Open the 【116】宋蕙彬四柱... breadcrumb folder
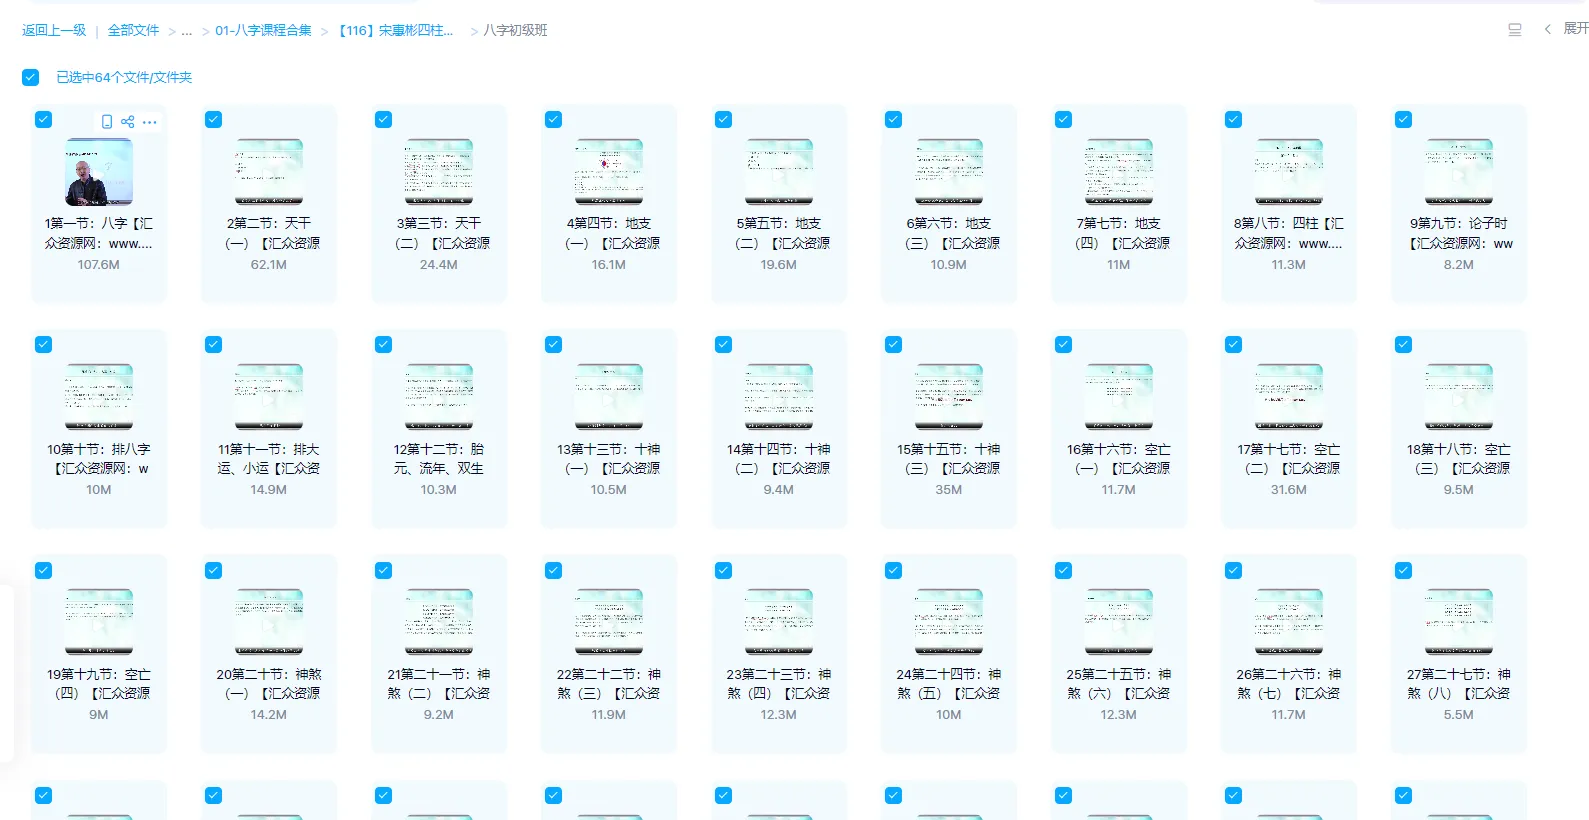 click(x=394, y=31)
